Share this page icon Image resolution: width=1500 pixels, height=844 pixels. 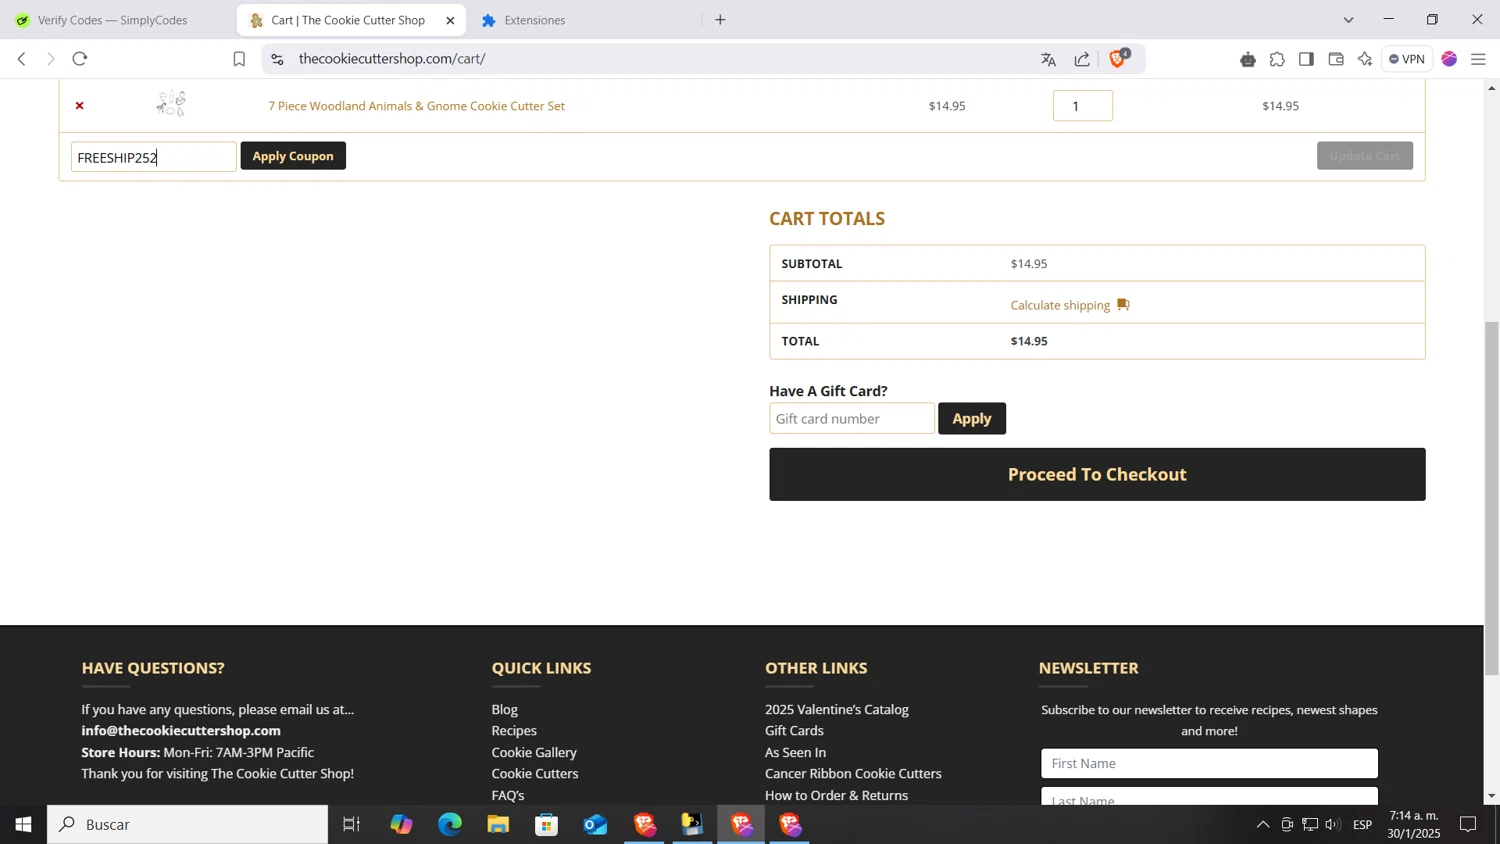tap(1082, 59)
